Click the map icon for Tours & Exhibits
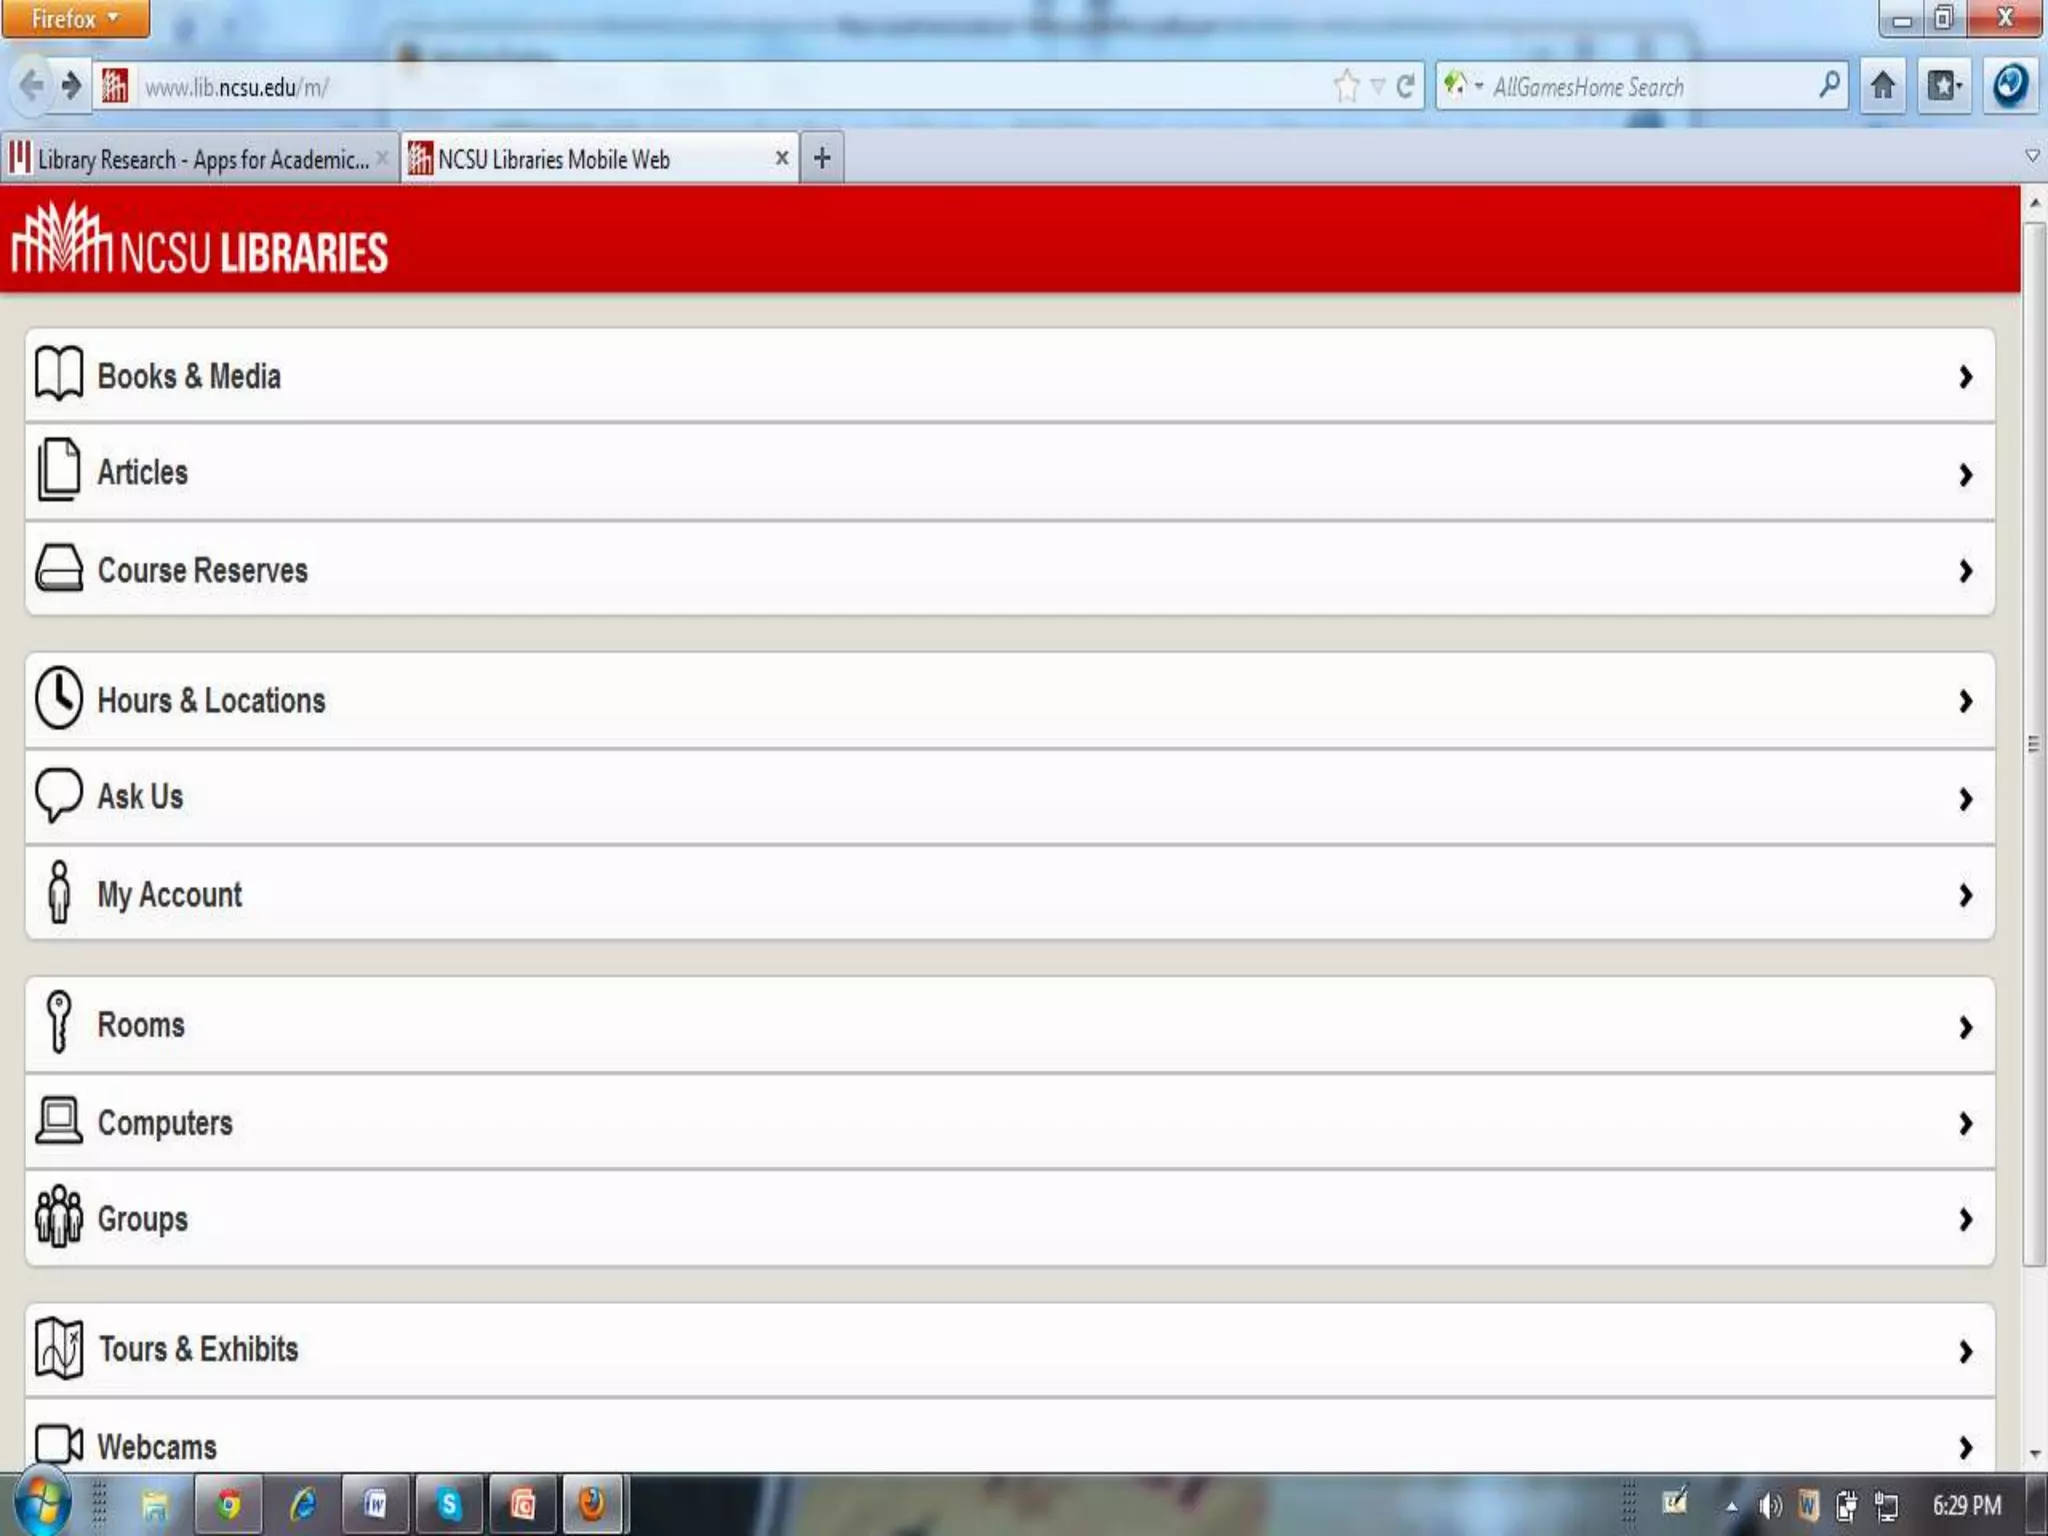This screenshot has width=2048, height=1536. click(58, 1348)
